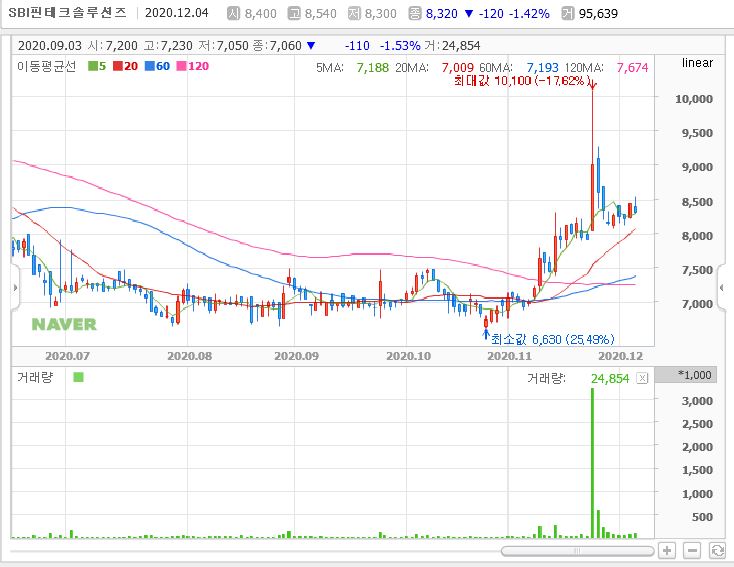Click the low price icon 저
The width and height of the screenshot is (734, 567).
click(x=354, y=13)
